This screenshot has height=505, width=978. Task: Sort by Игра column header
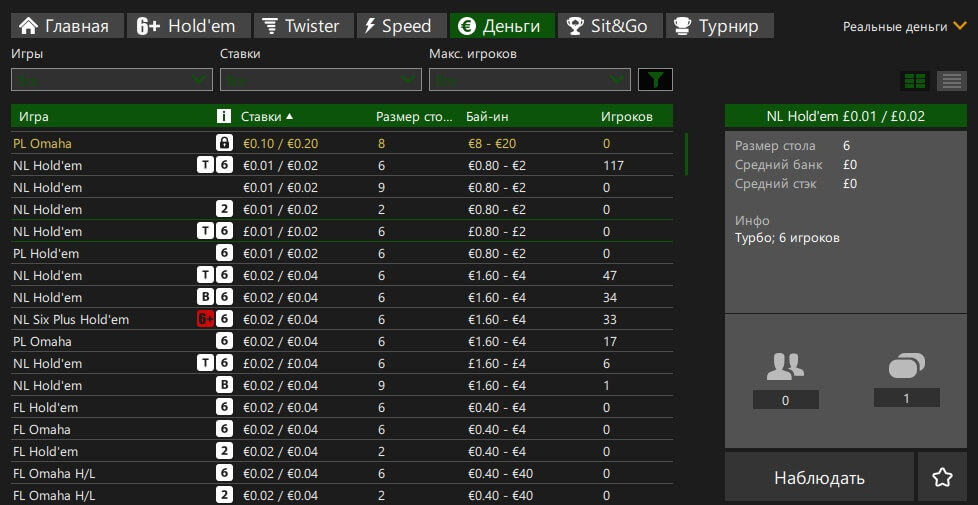pos(34,117)
